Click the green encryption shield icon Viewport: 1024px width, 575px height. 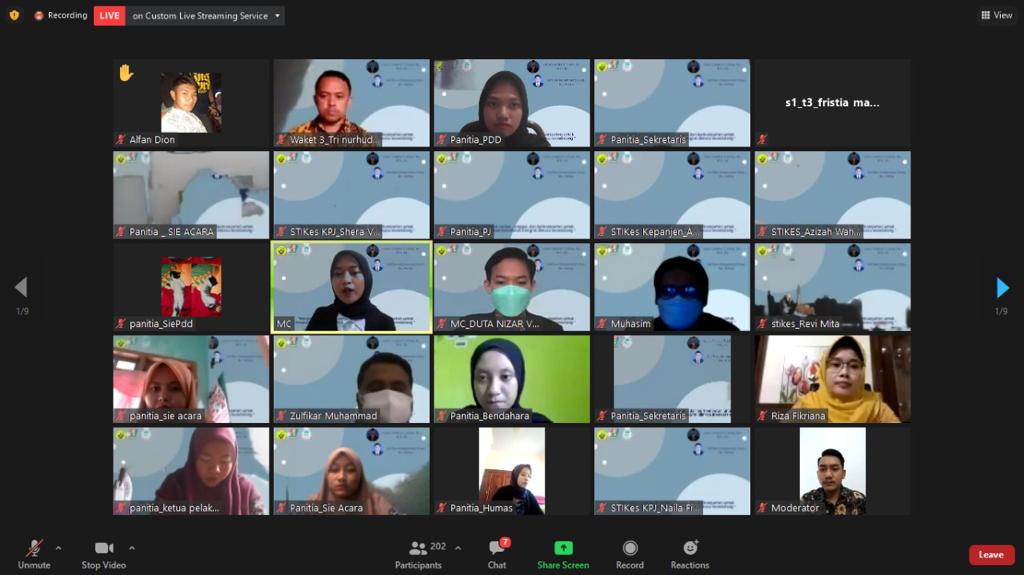click(14, 15)
